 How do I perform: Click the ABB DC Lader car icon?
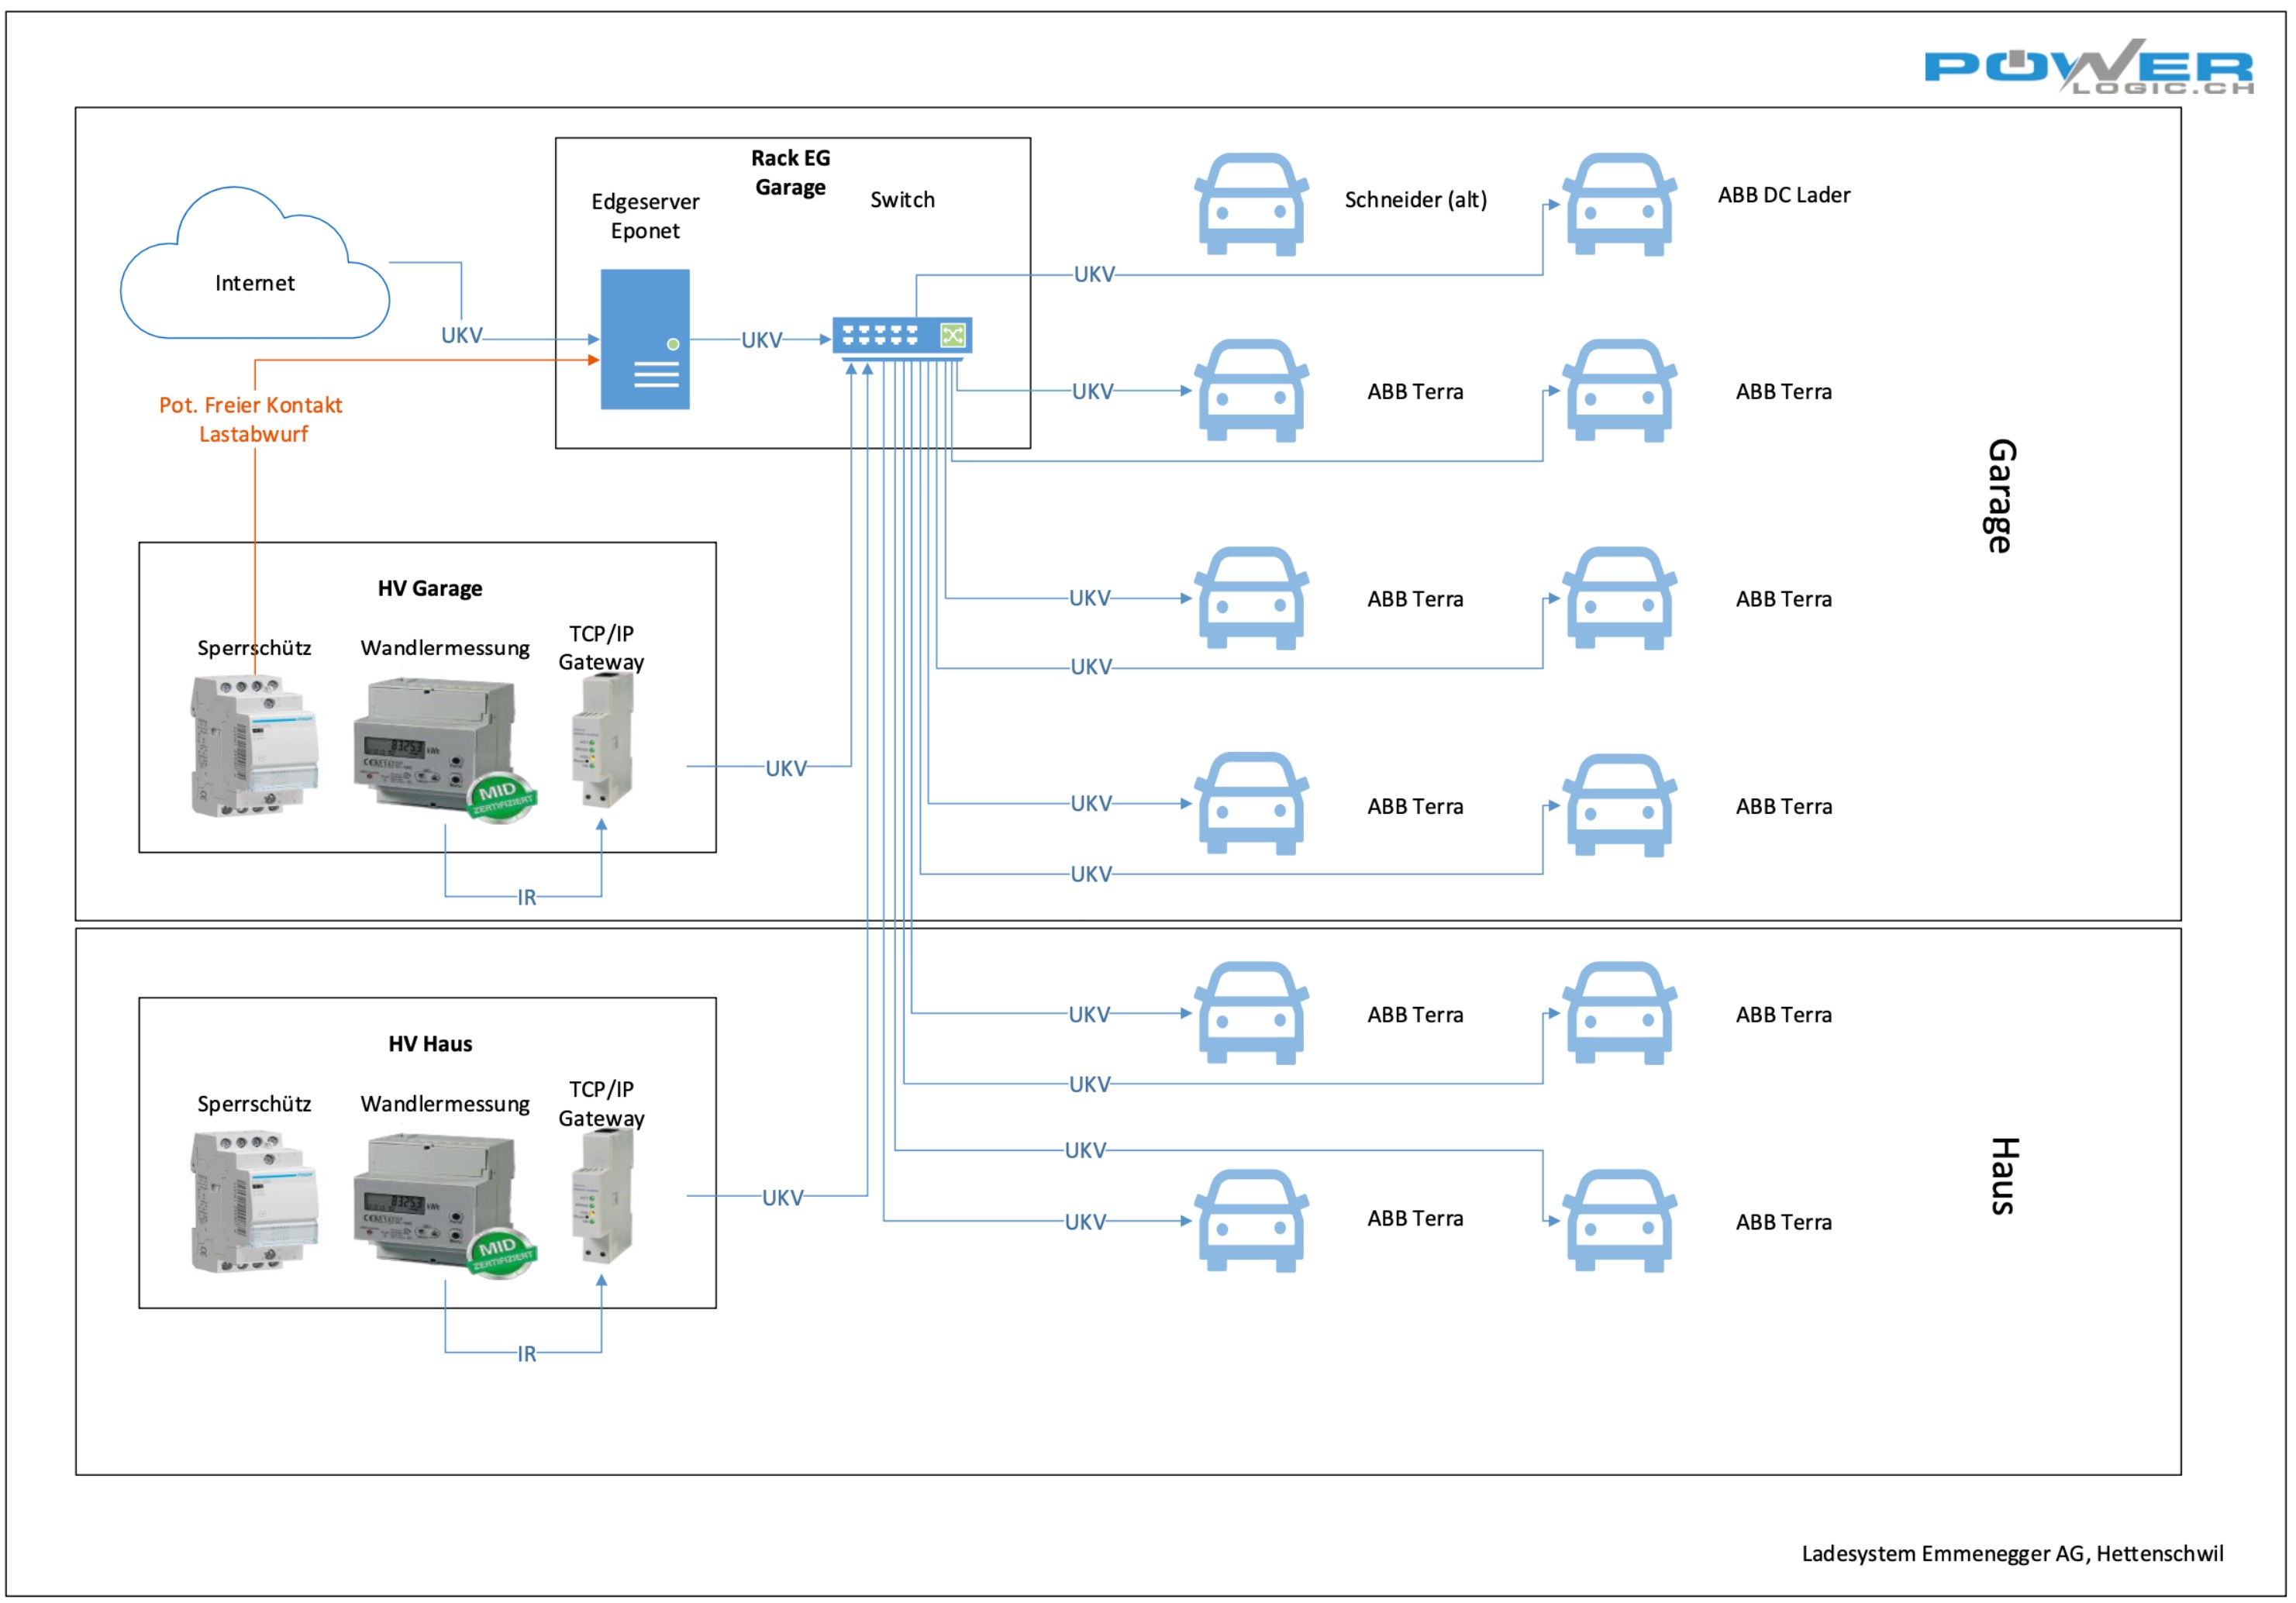(x=1620, y=204)
